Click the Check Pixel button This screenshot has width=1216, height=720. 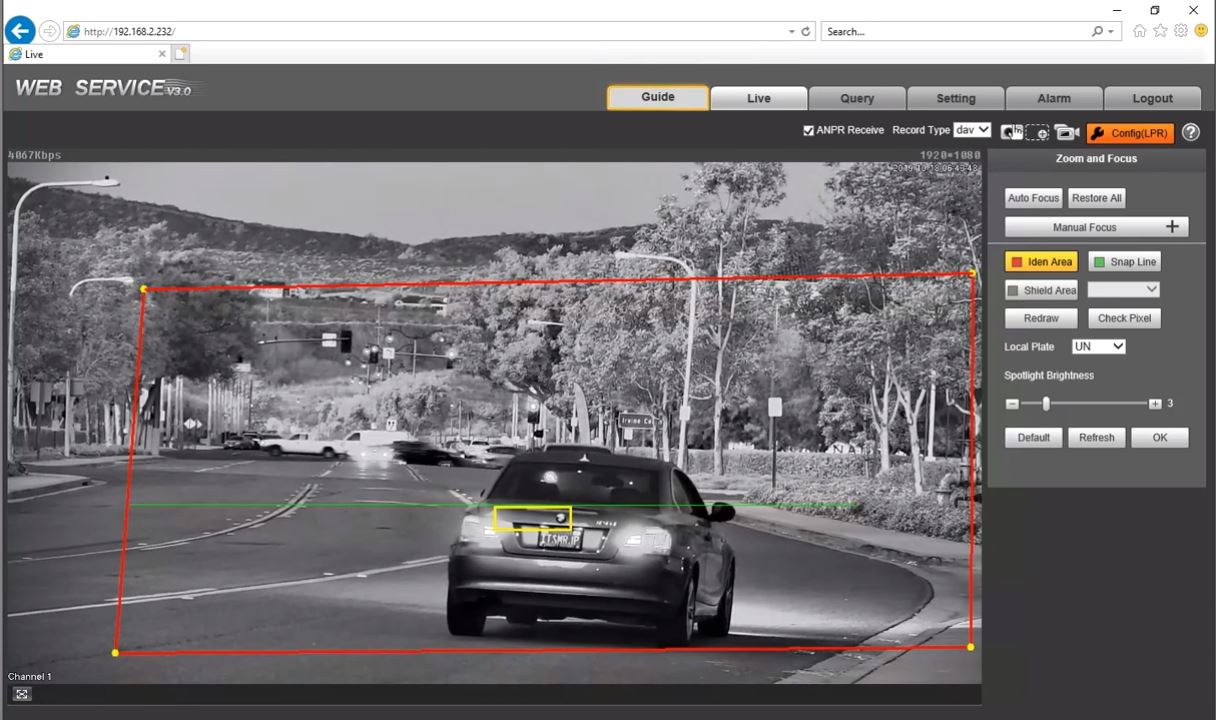pos(1124,318)
